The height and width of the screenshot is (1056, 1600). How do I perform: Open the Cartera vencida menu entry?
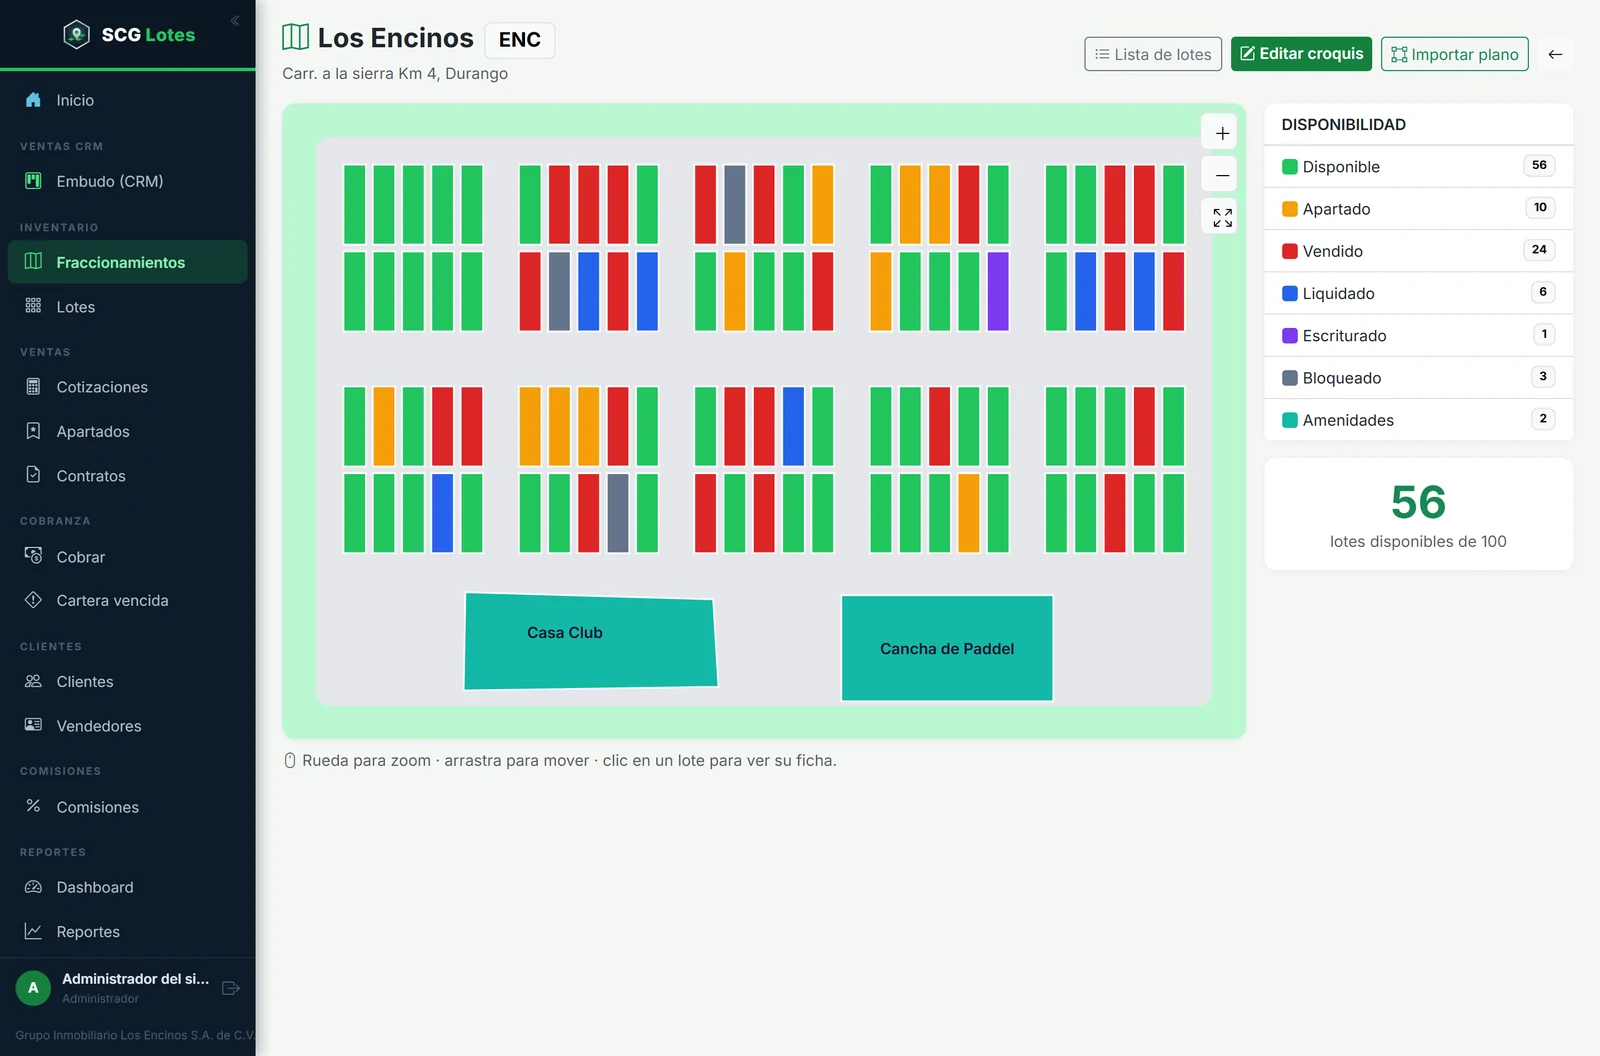click(128, 600)
